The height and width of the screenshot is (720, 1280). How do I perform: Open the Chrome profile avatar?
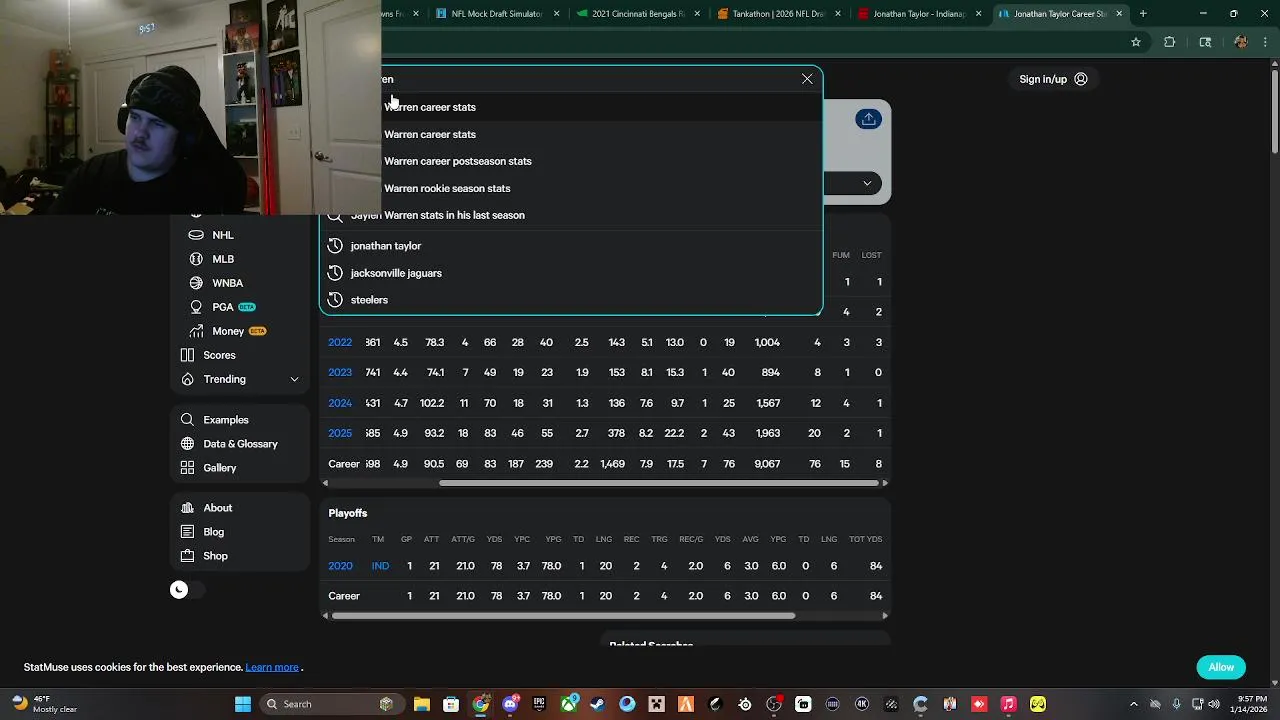1241,42
